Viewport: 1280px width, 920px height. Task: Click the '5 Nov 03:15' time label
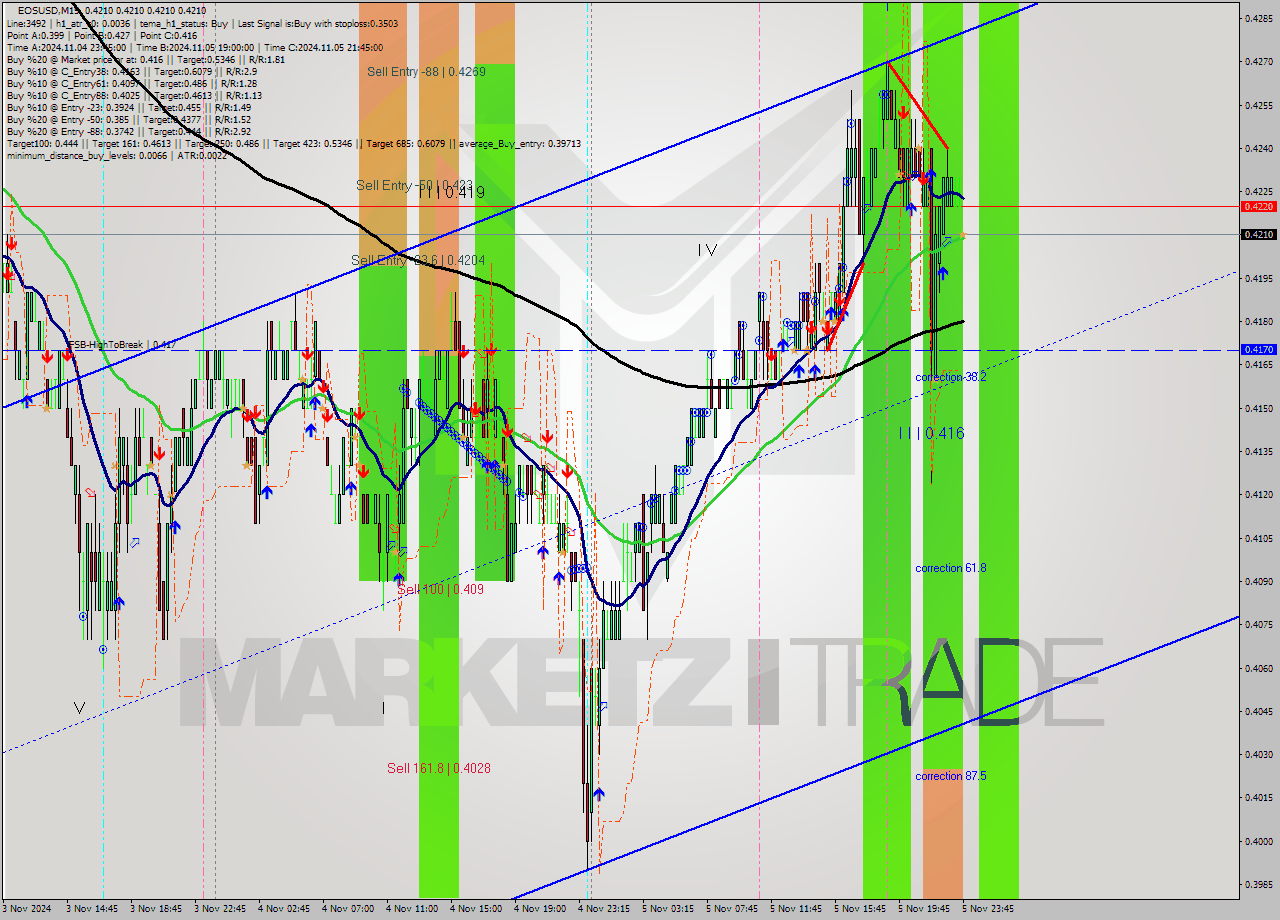[668, 909]
